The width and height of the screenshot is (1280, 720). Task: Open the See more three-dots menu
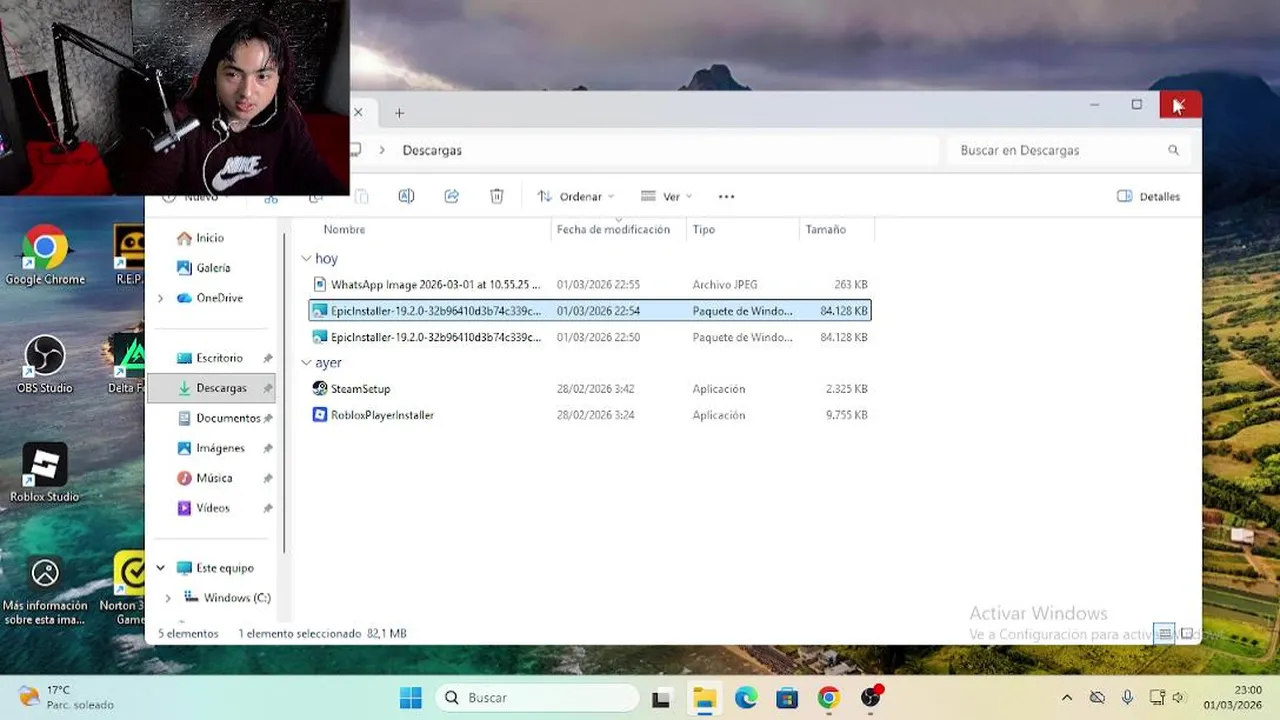point(727,196)
